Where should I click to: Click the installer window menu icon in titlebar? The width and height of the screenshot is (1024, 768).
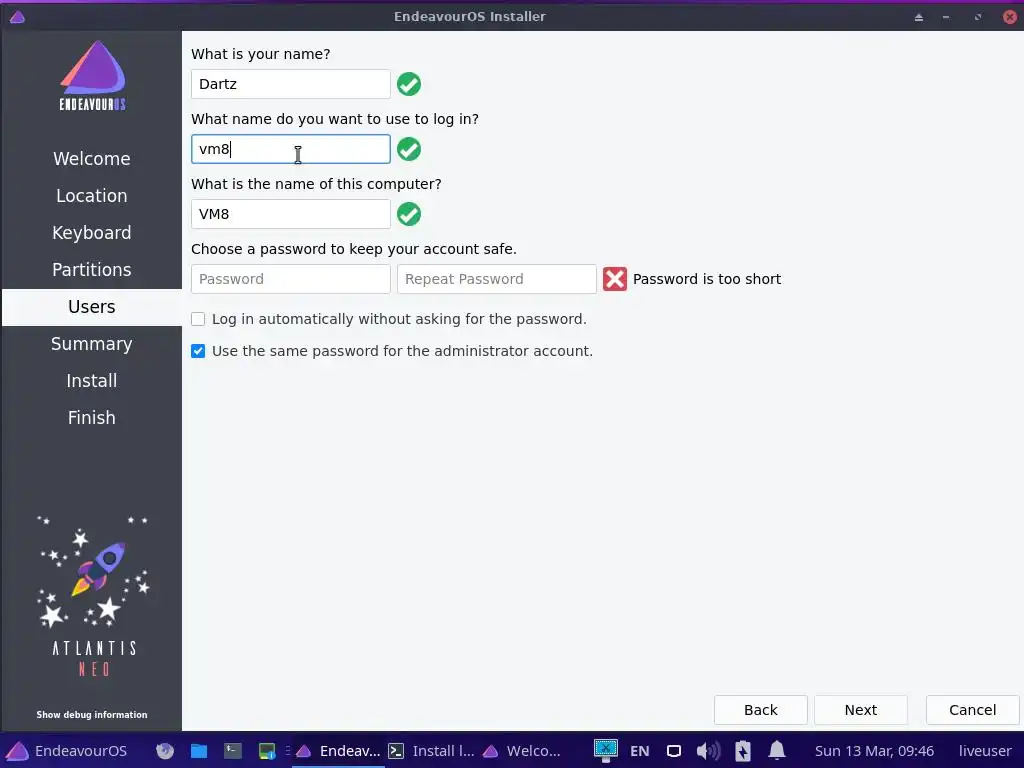tap(18, 17)
